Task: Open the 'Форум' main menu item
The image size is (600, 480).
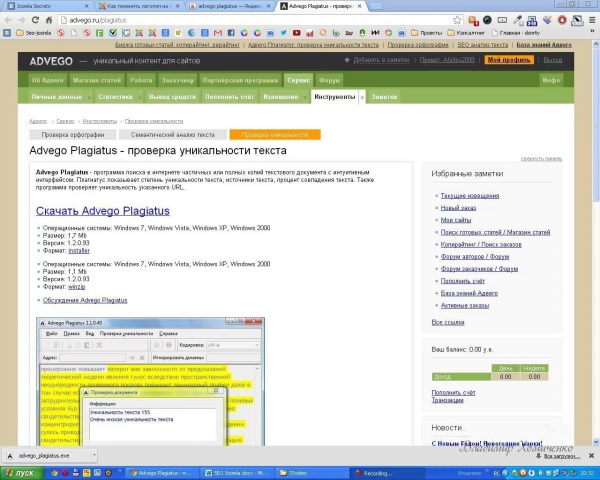Action: click(x=330, y=79)
